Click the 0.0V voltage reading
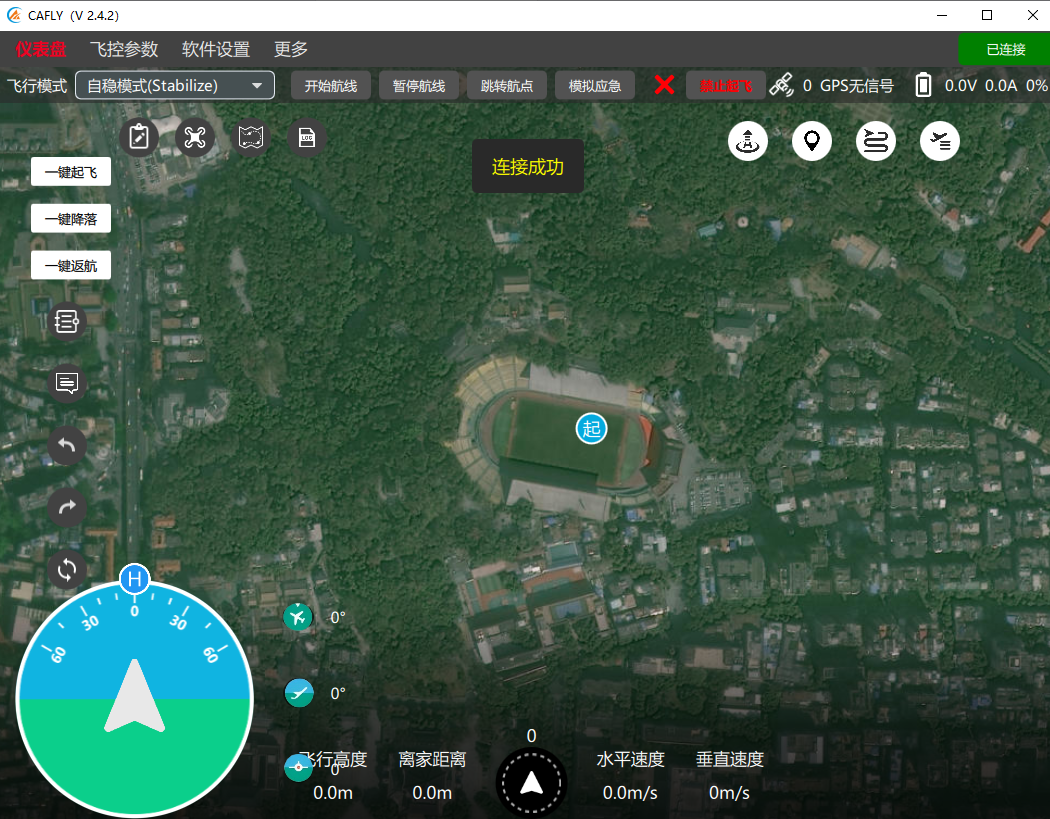Viewport: 1050px width, 819px height. click(960, 86)
